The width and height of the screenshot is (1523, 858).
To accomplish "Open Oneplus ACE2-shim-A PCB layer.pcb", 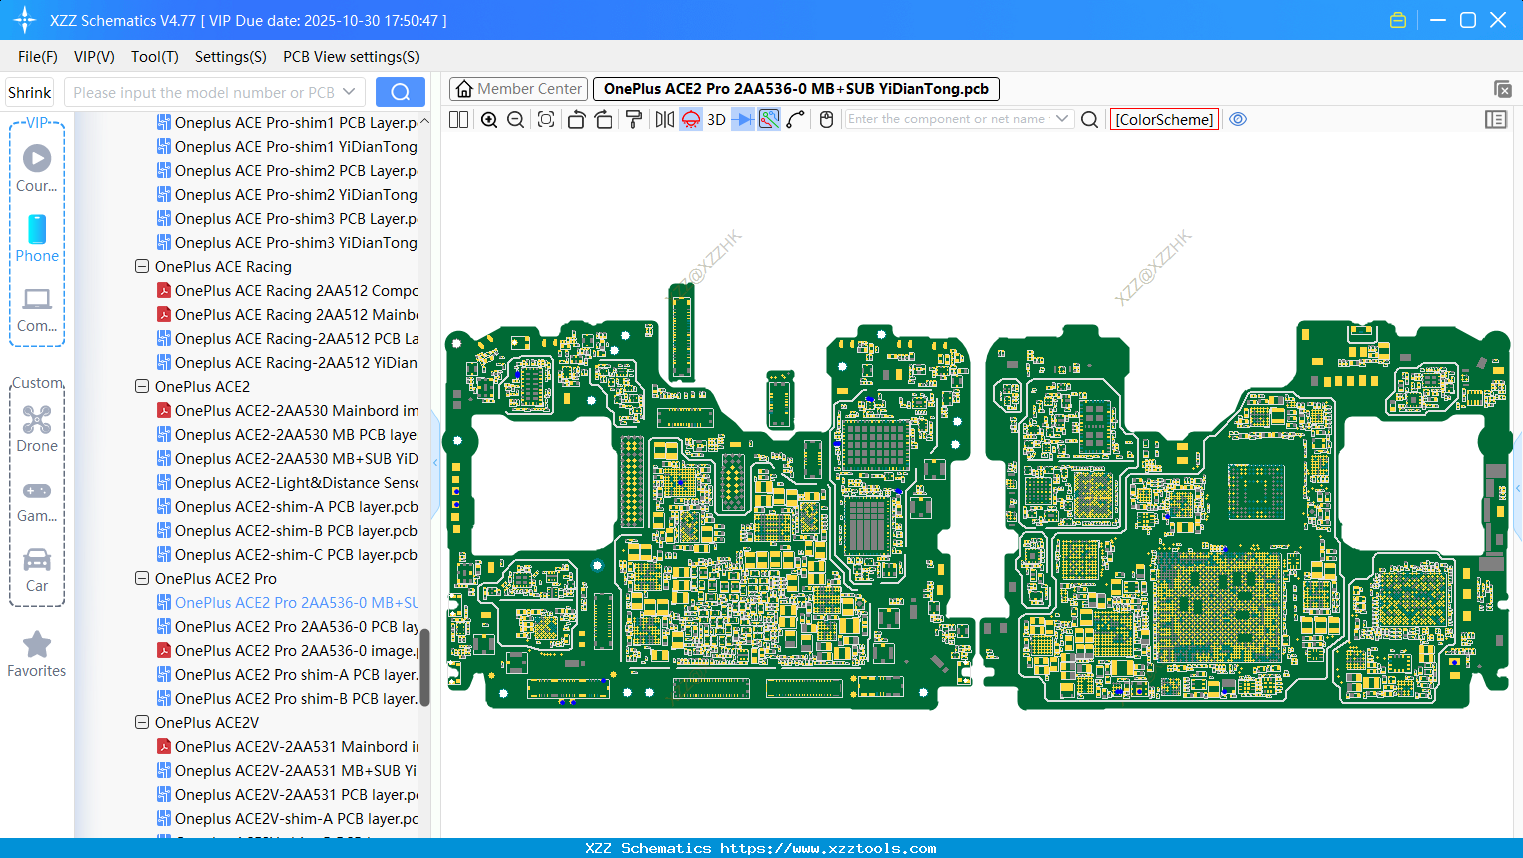I will point(288,507).
